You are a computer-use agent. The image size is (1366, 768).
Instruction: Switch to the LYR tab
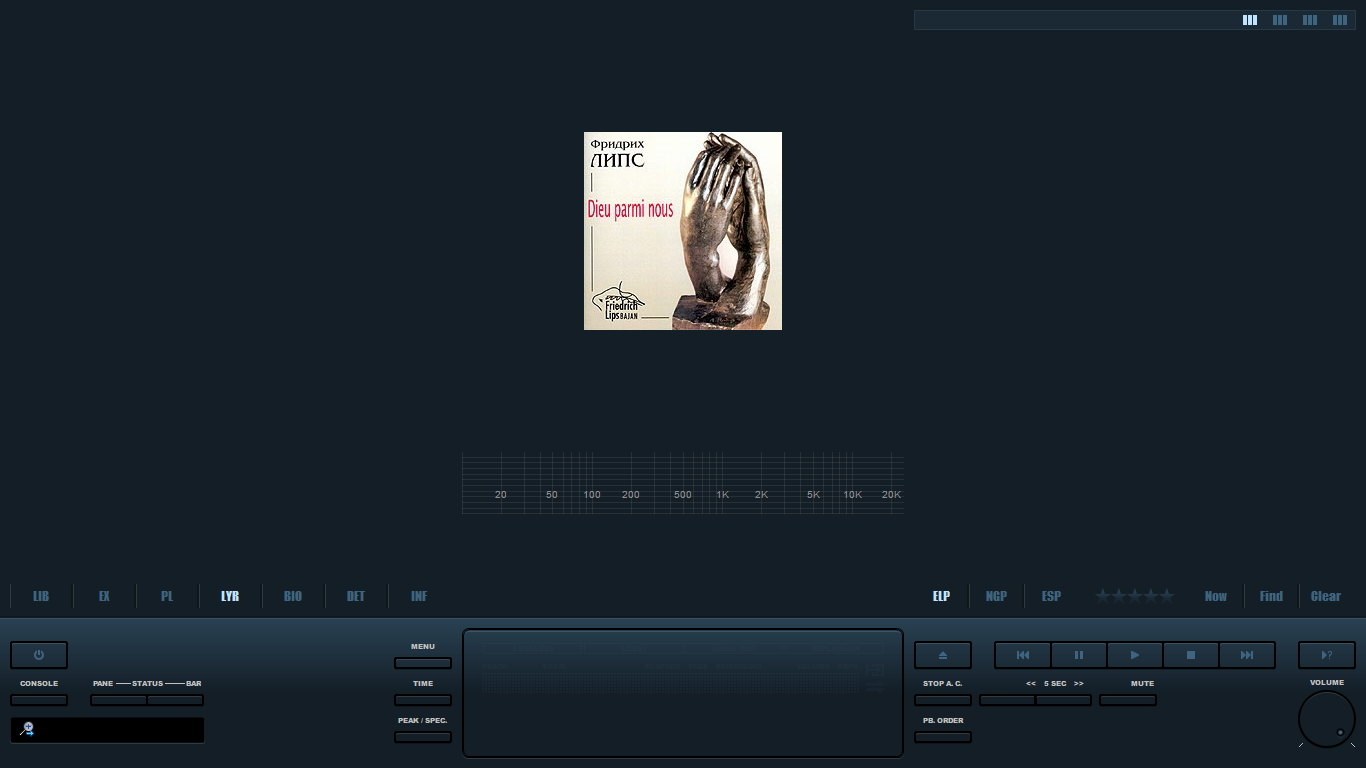(x=230, y=596)
